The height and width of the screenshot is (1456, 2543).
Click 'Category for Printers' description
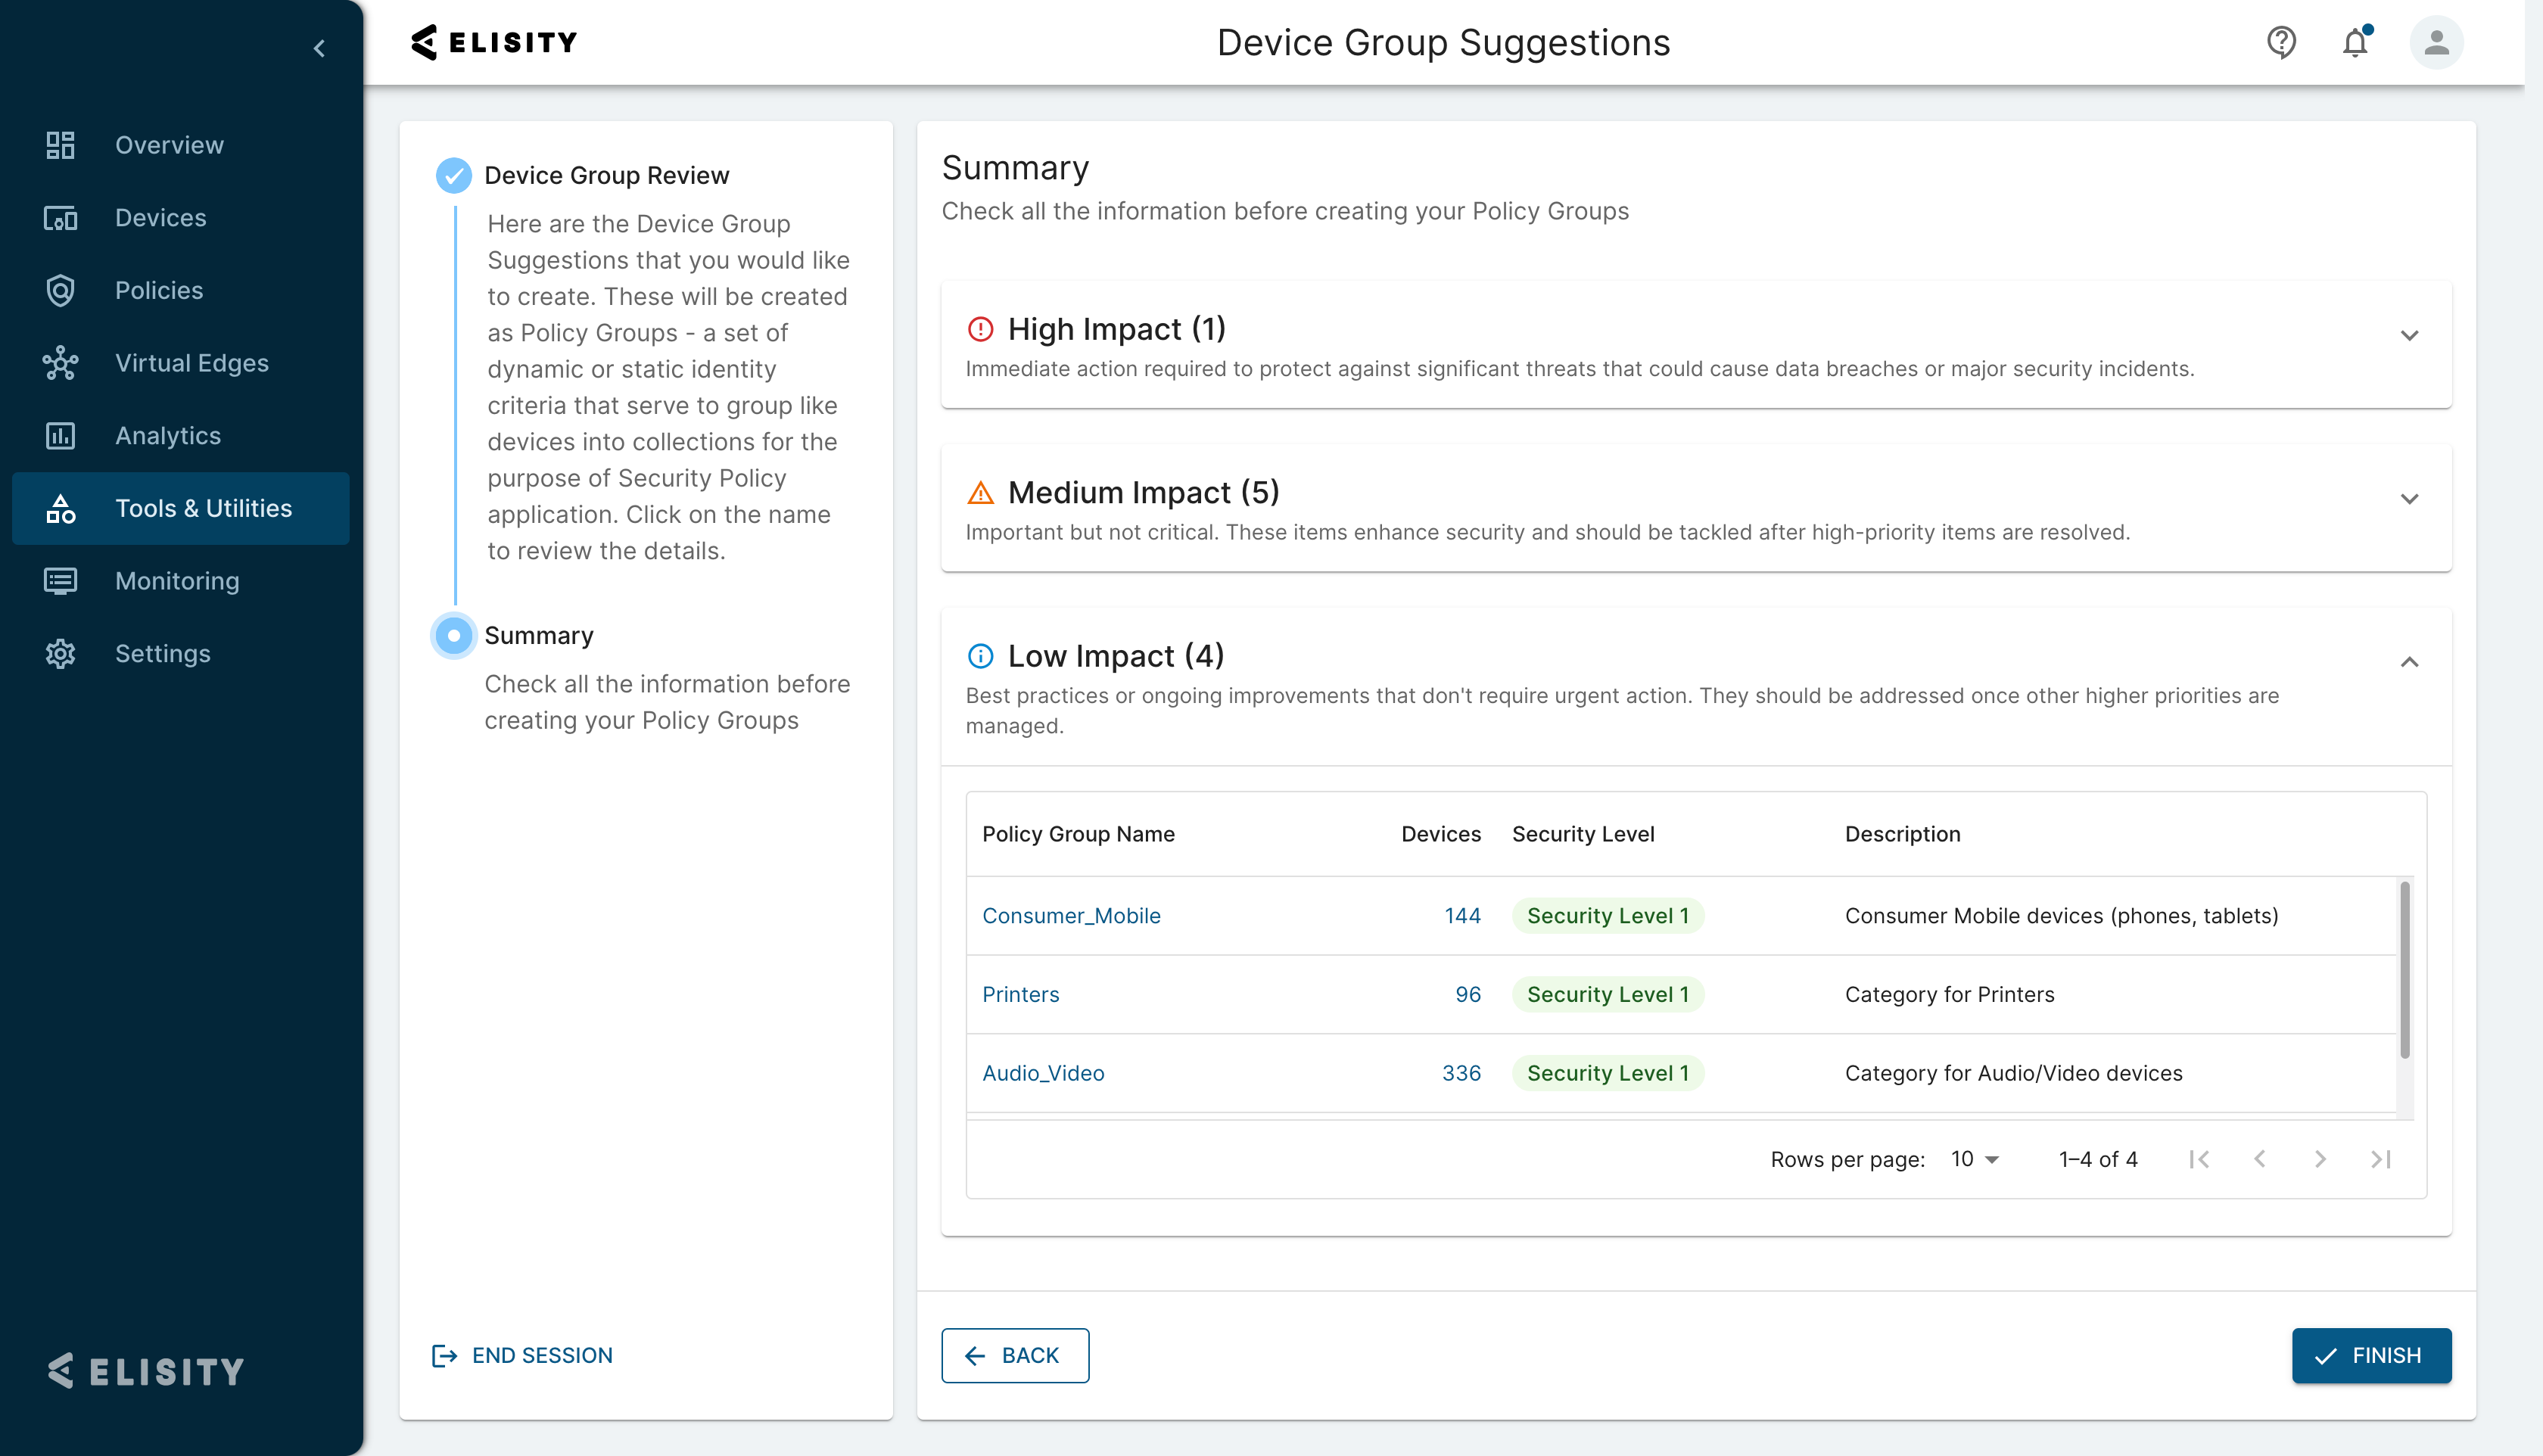1949,995
